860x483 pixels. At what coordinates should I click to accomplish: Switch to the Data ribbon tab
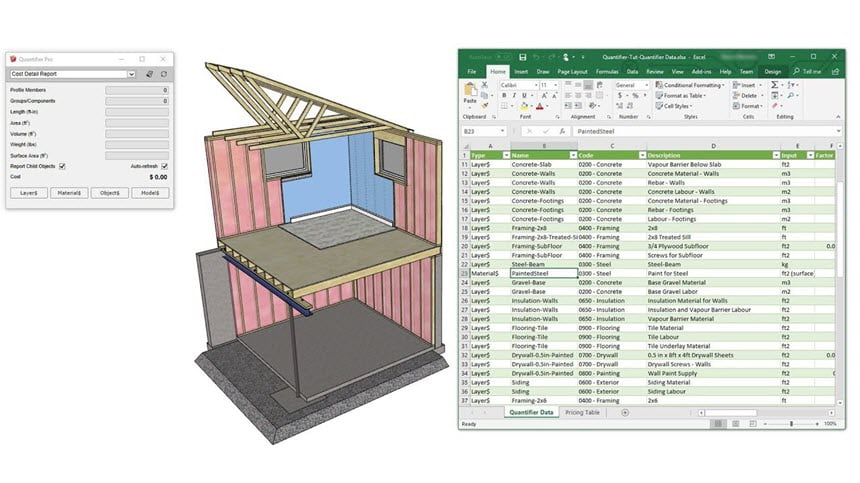632,72
